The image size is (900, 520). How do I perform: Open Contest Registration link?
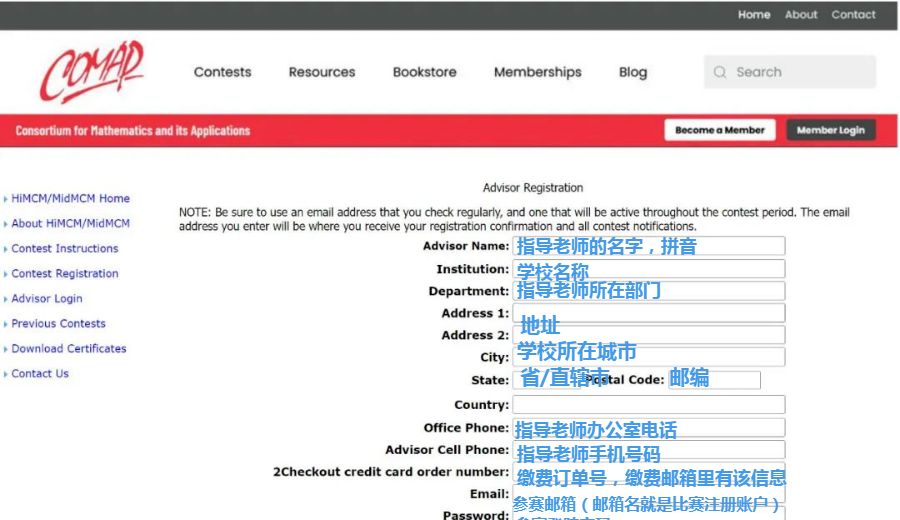tap(65, 274)
